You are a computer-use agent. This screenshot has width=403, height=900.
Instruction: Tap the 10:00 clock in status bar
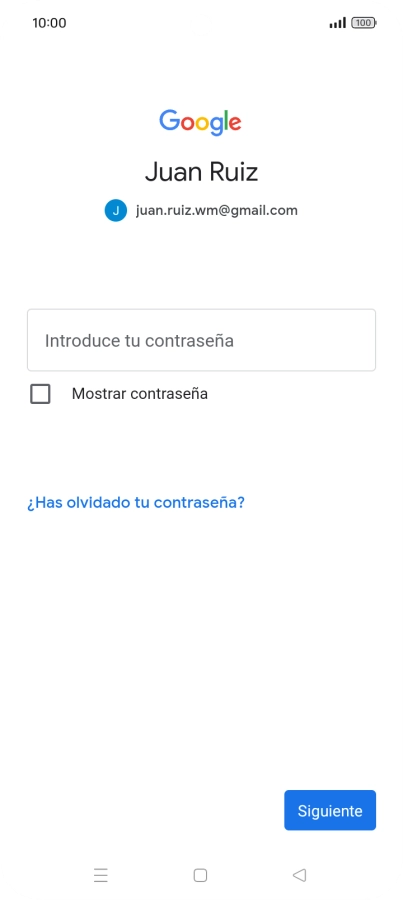tap(49, 23)
